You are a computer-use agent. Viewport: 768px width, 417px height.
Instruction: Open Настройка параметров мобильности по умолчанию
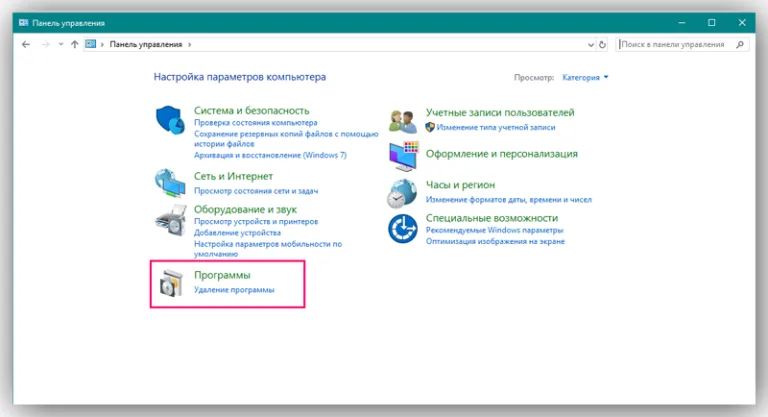coord(267,249)
